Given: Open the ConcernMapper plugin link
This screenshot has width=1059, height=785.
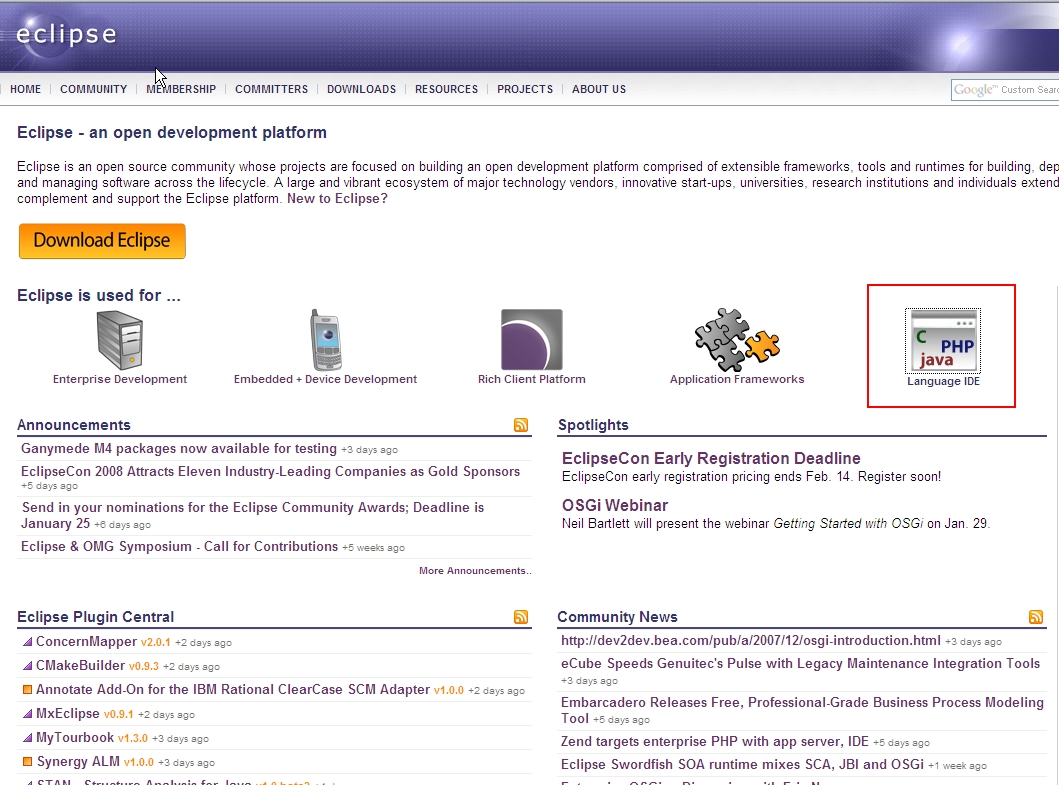Looking at the screenshot, I should 86,642.
